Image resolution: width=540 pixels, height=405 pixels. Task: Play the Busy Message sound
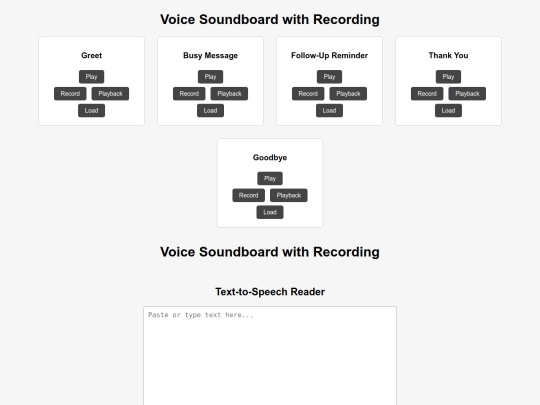click(x=210, y=77)
